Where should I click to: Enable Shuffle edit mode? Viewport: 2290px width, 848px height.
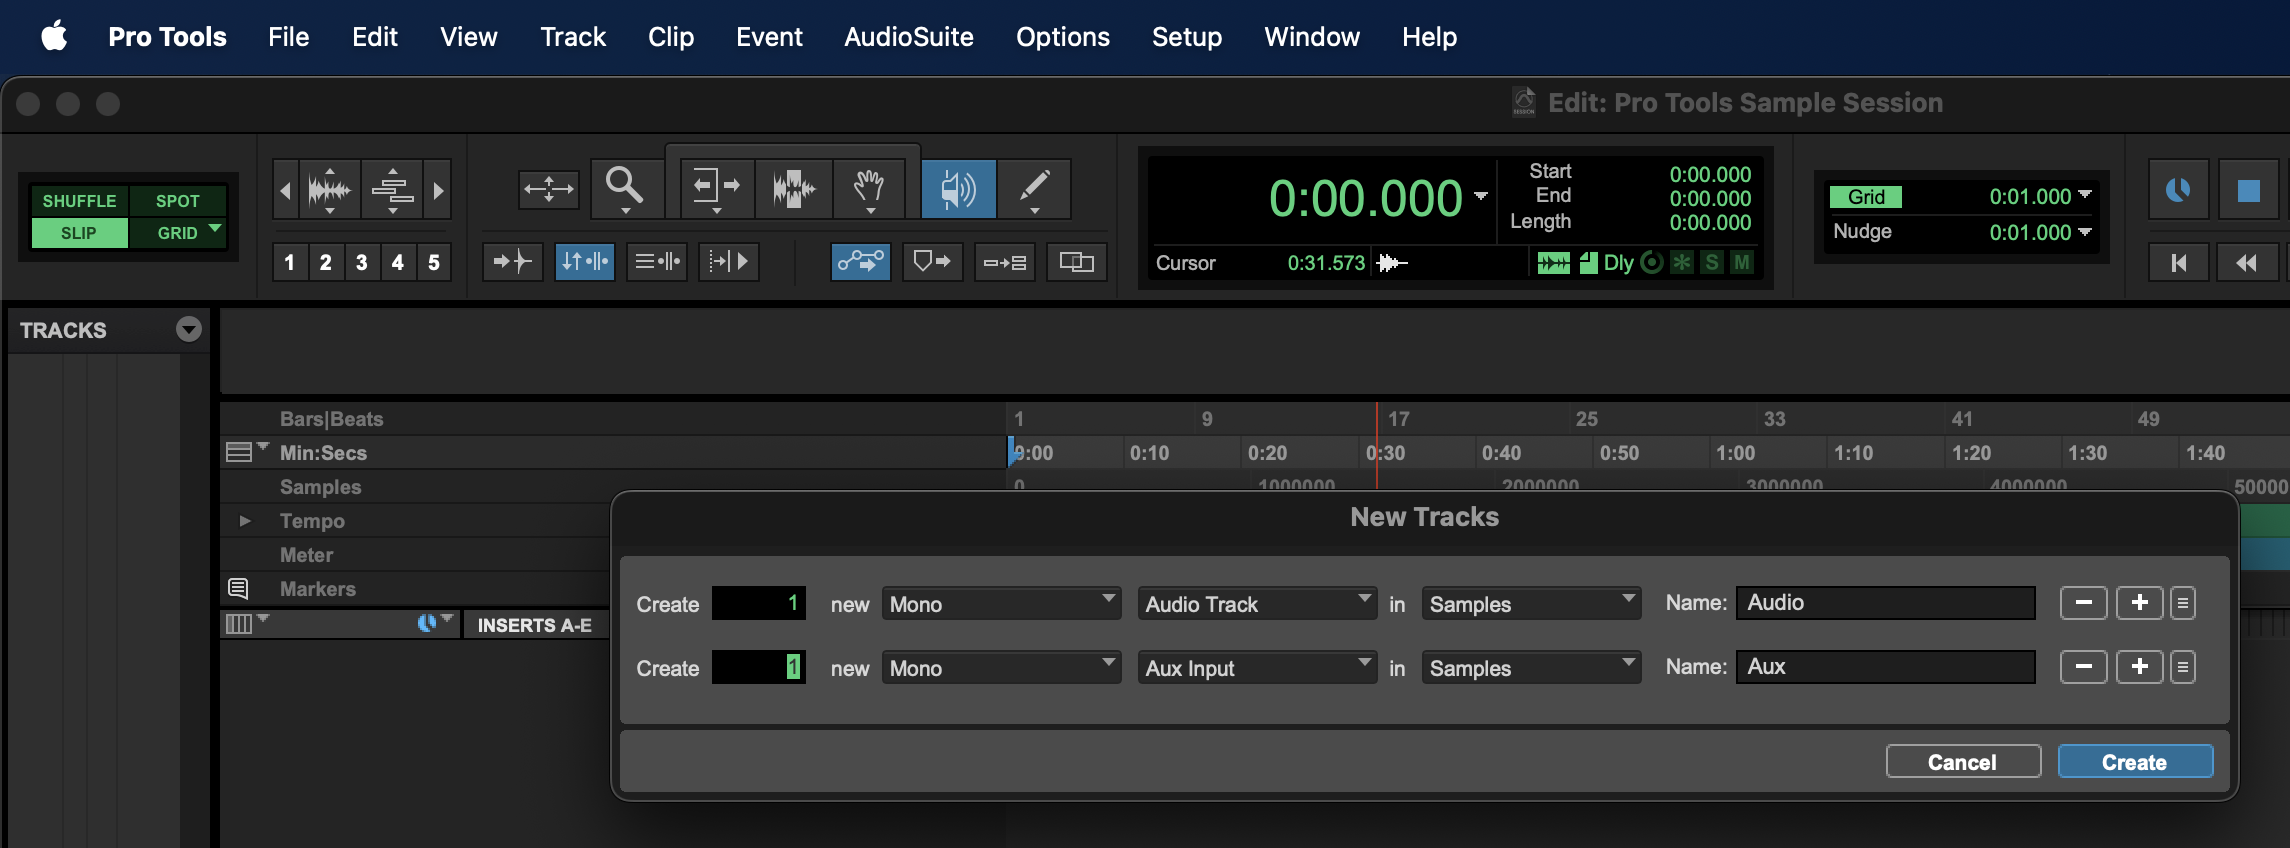[79, 201]
